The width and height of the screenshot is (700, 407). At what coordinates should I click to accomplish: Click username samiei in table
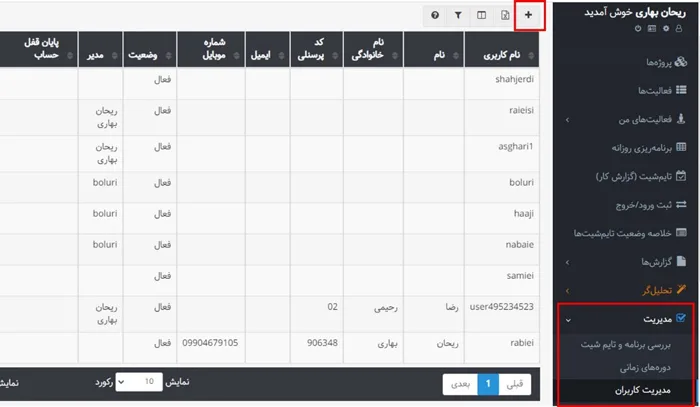[x=520, y=276]
